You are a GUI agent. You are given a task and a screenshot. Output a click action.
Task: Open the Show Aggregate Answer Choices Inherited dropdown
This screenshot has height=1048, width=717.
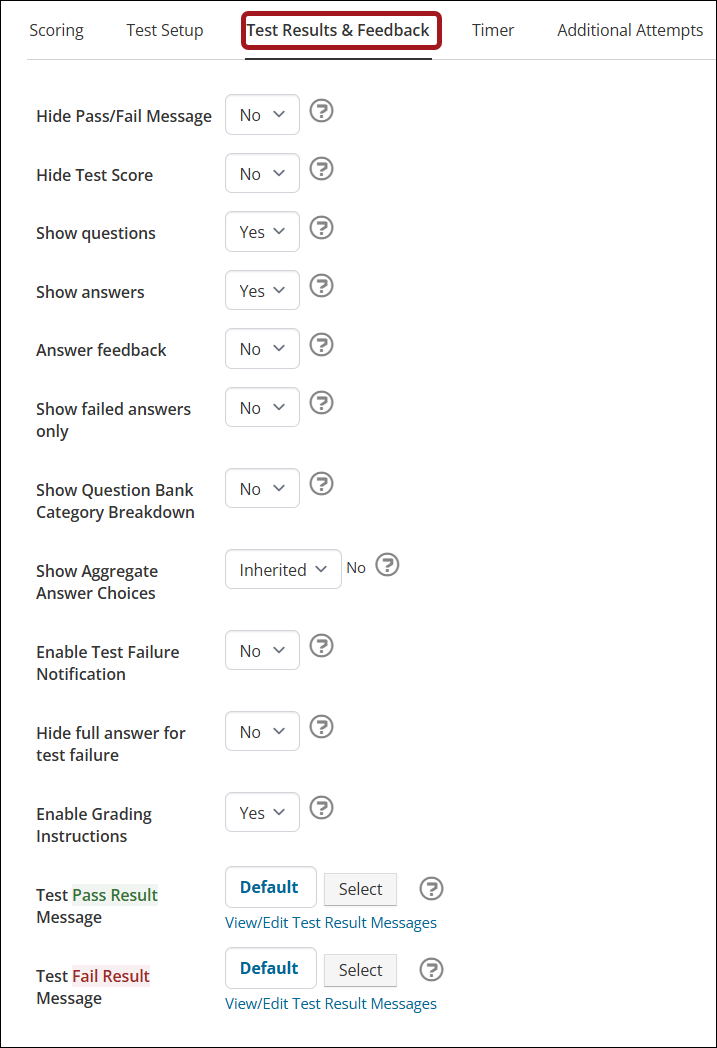click(283, 569)
